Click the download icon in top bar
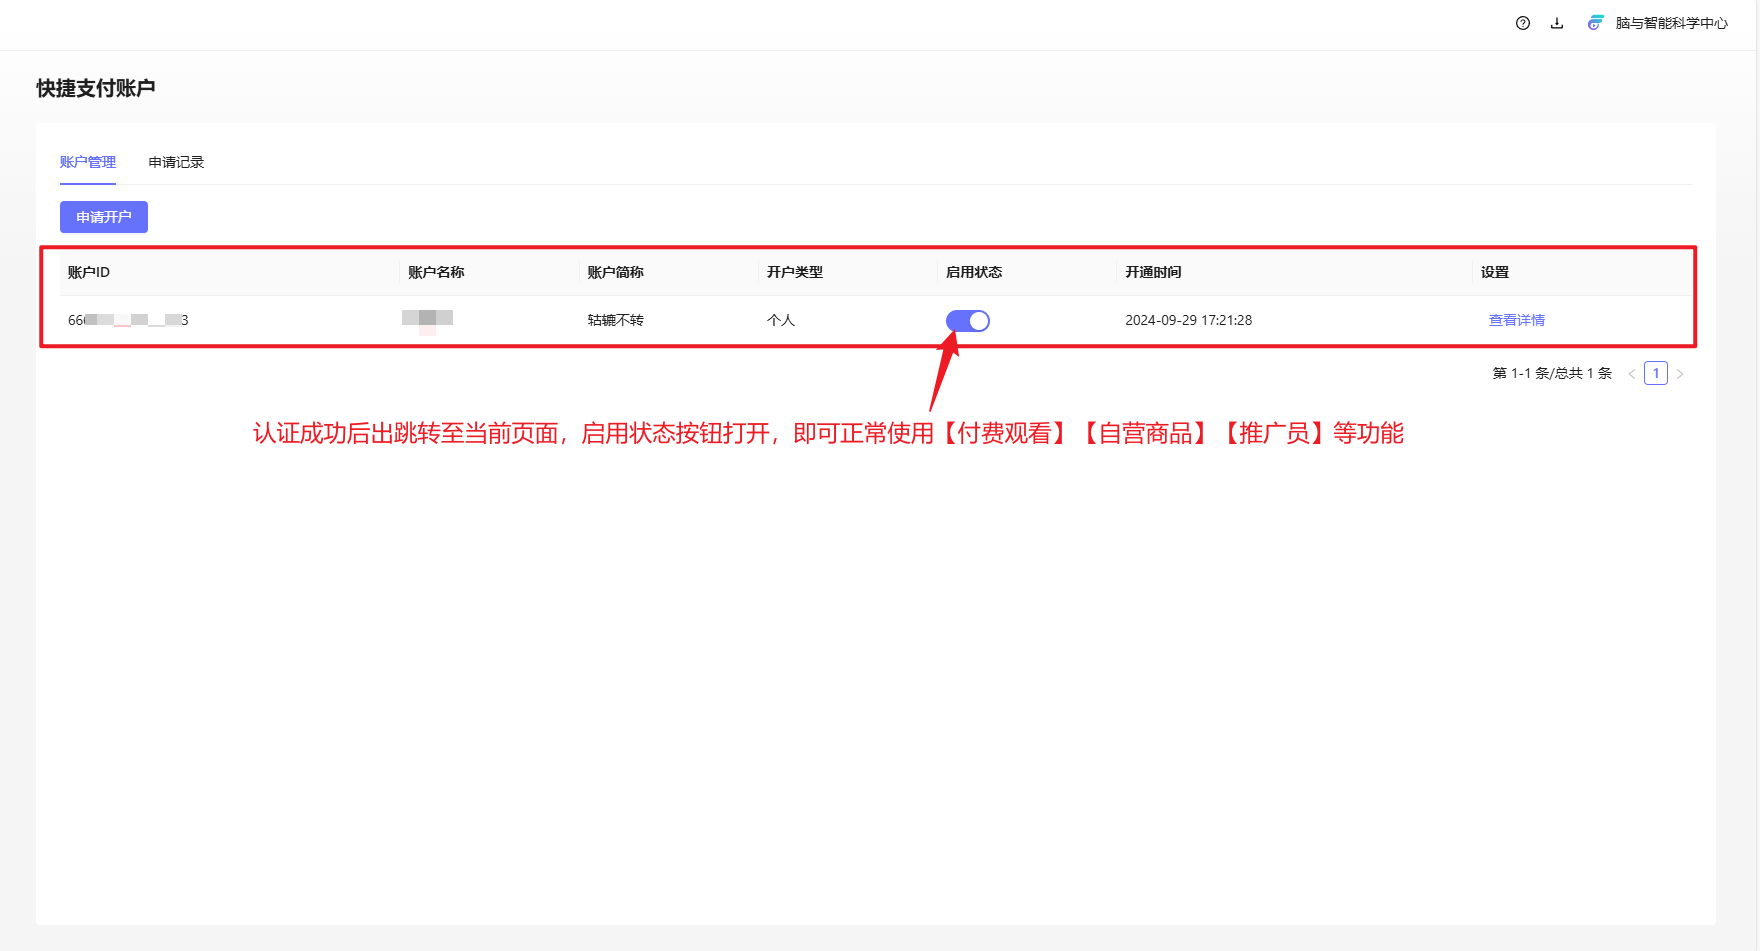 coord(1557,23)
